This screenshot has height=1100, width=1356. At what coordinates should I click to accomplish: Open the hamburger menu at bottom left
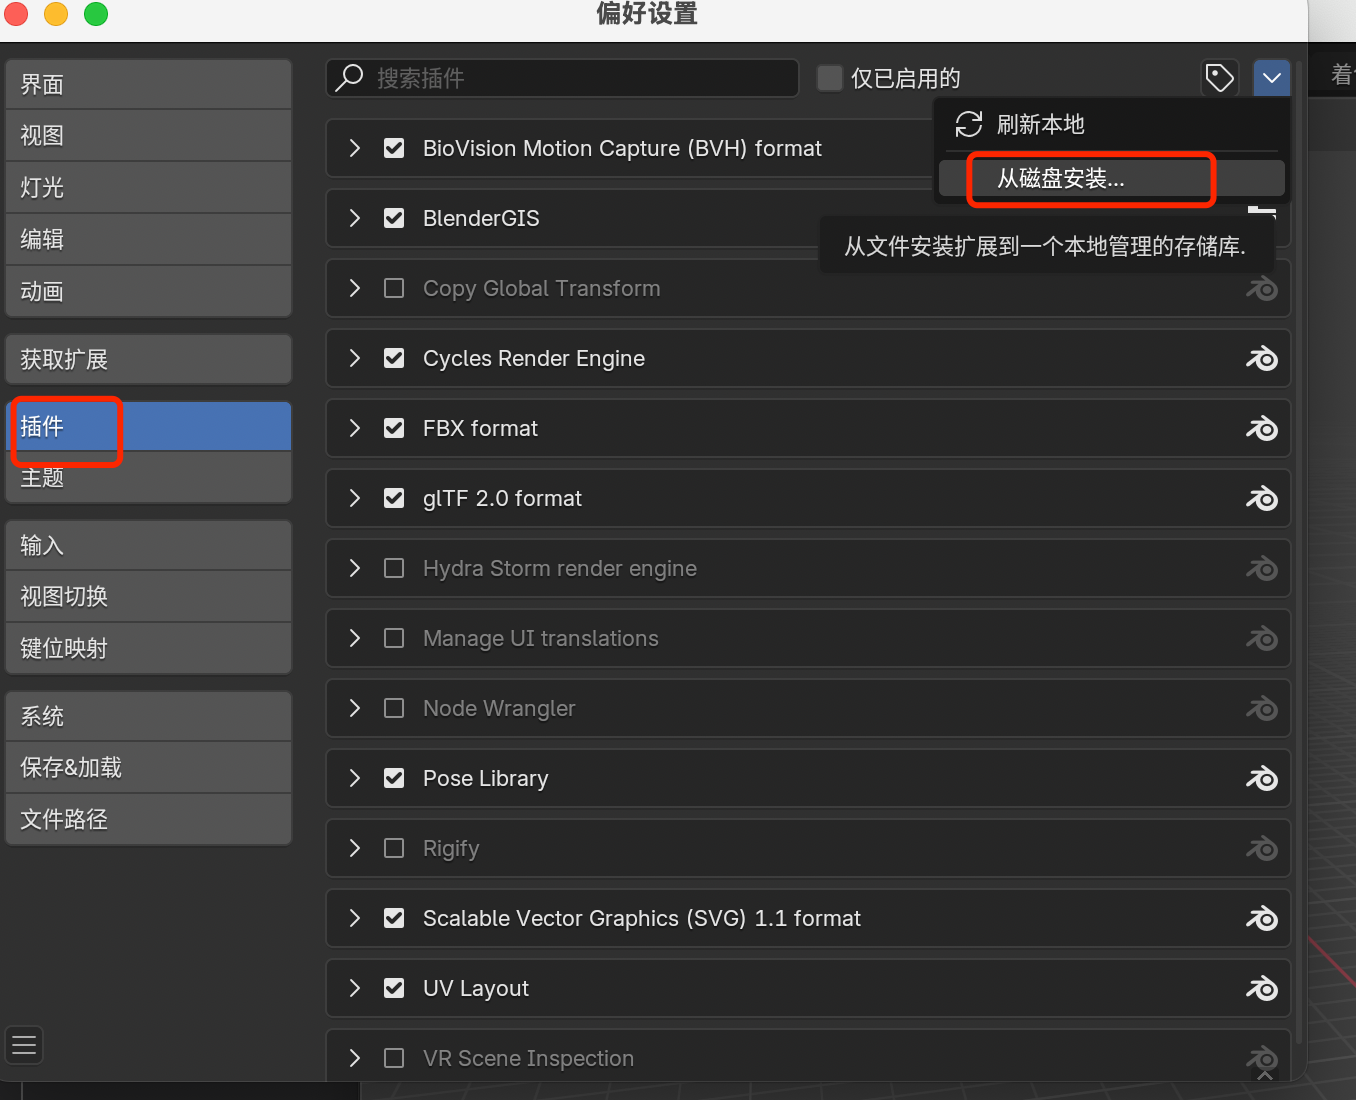pyautogui.click(x=24, y=1046)
